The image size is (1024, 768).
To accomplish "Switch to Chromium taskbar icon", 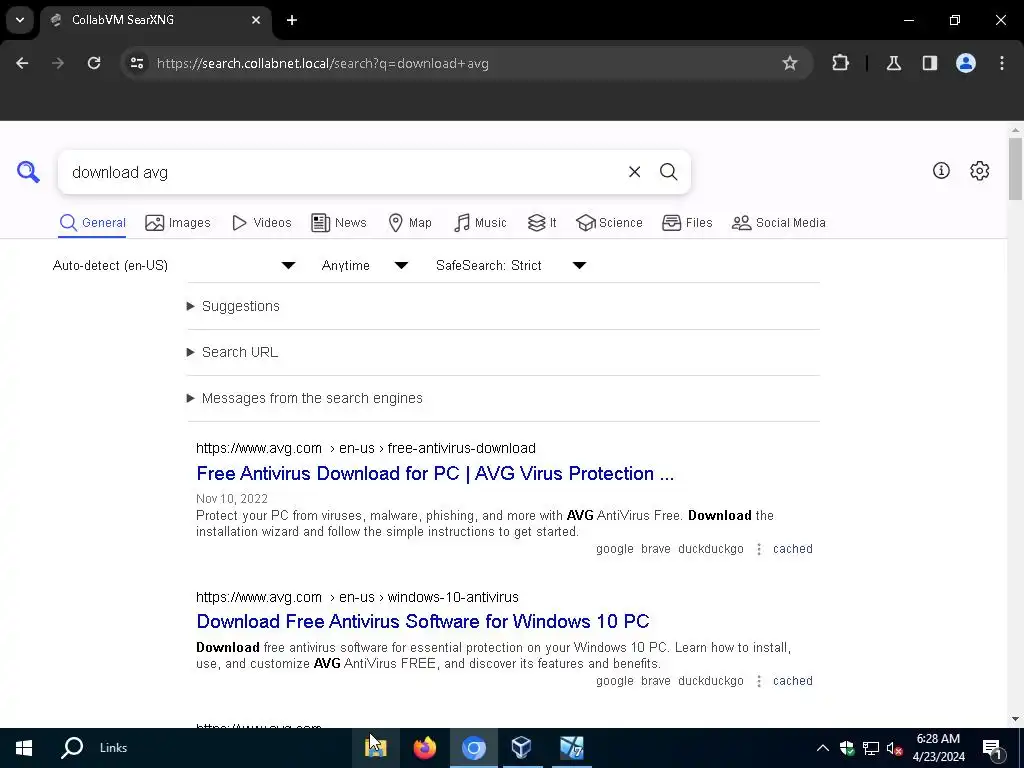I will click(473, 748).
